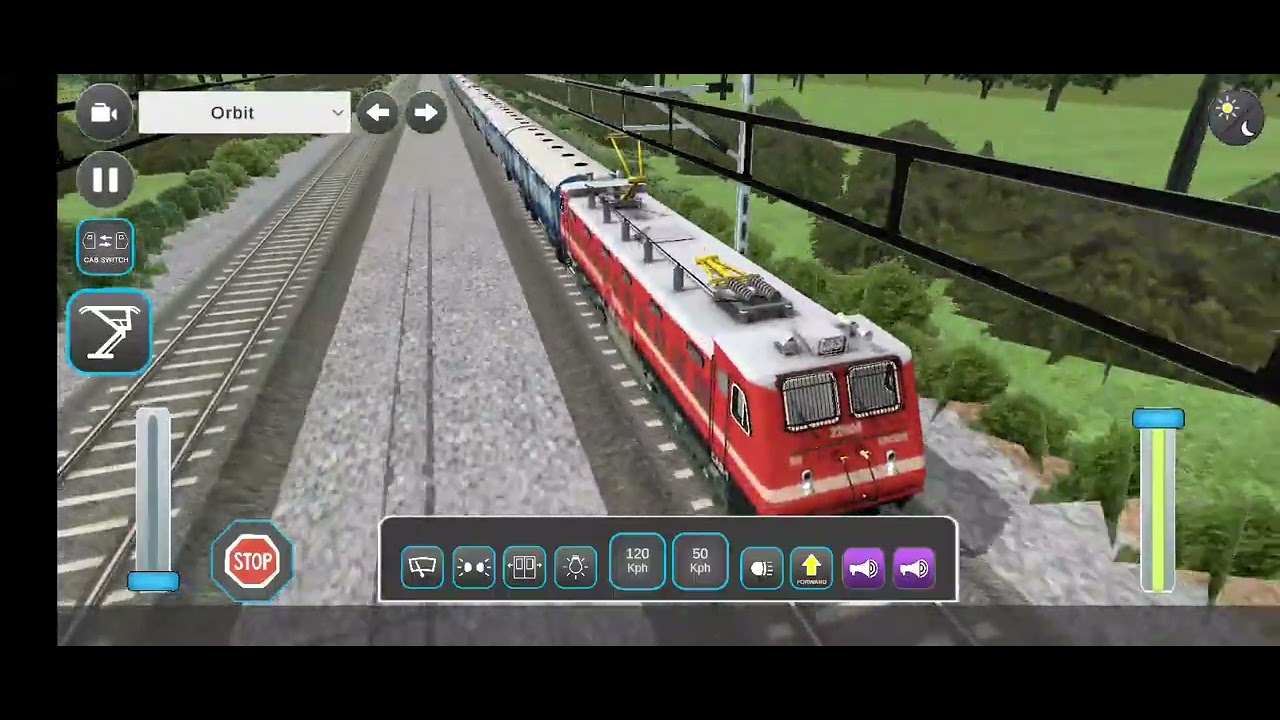The height and width of the screenshot is (720, 1280).
Task: Toggle the windshield wiper
Action: pos(422,568)
